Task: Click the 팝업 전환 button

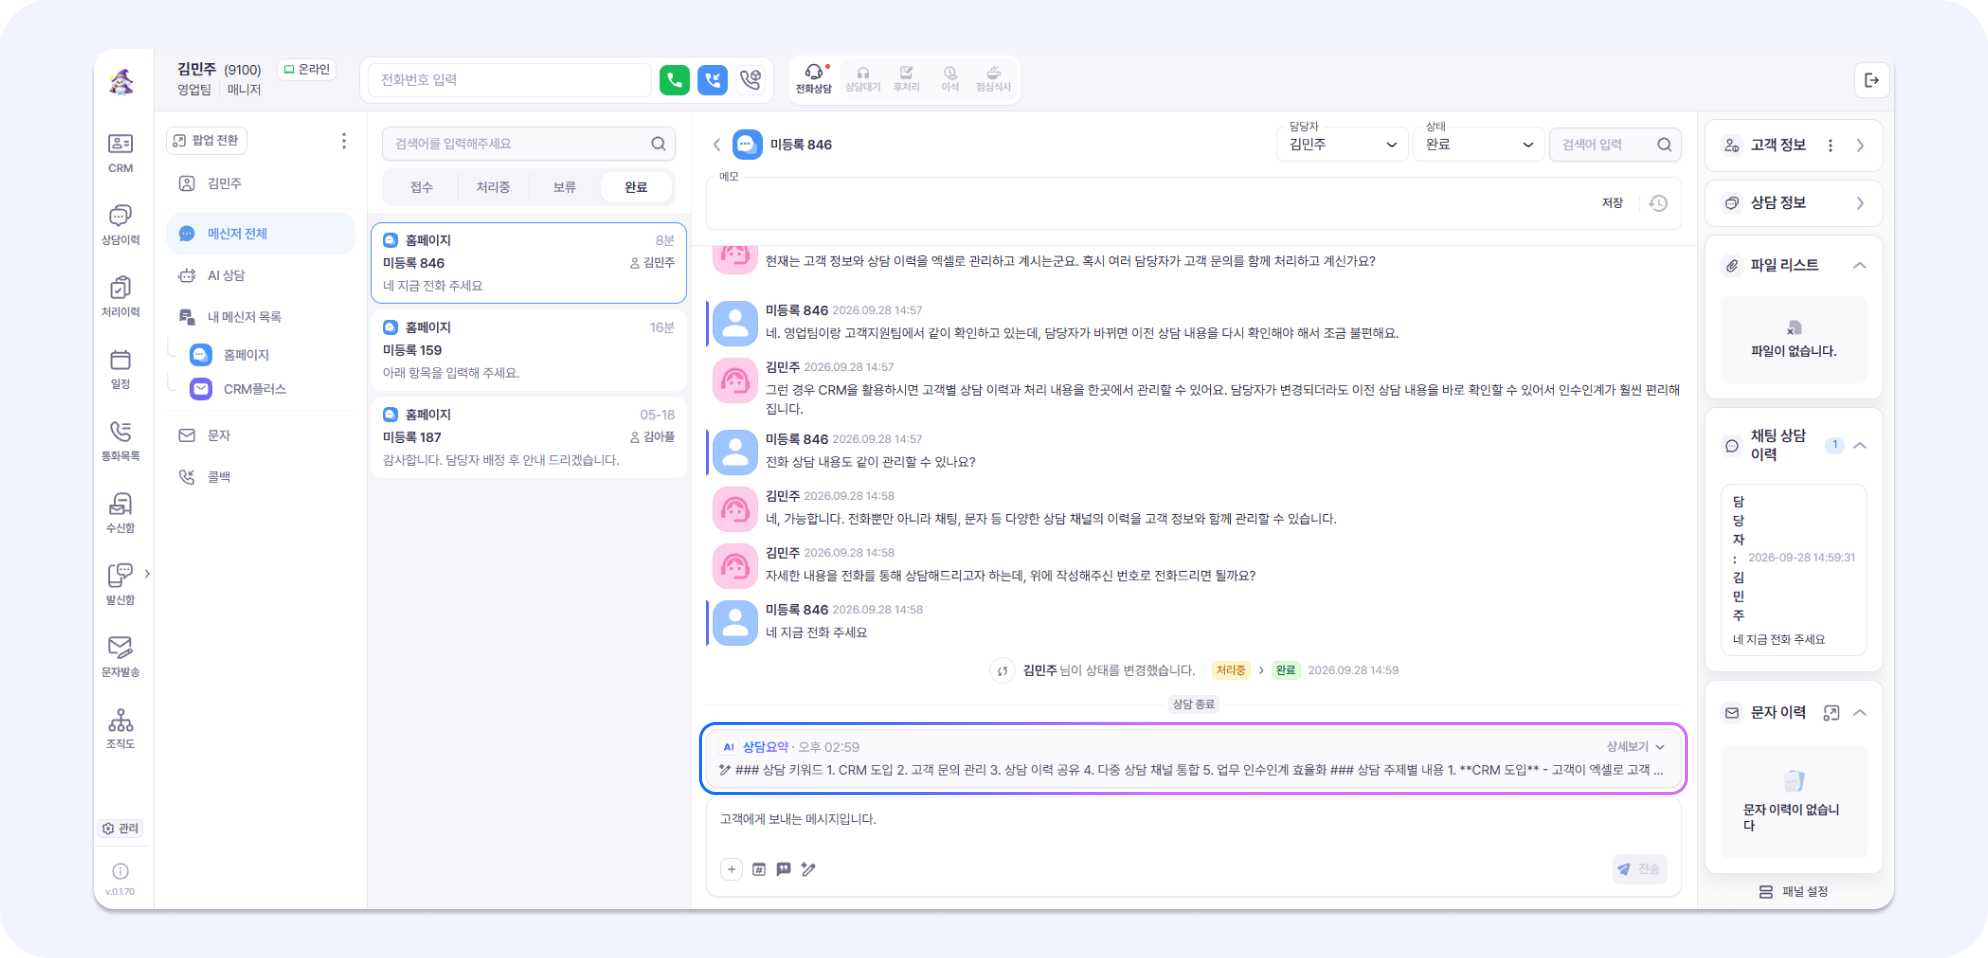Action: coord(207,141)
